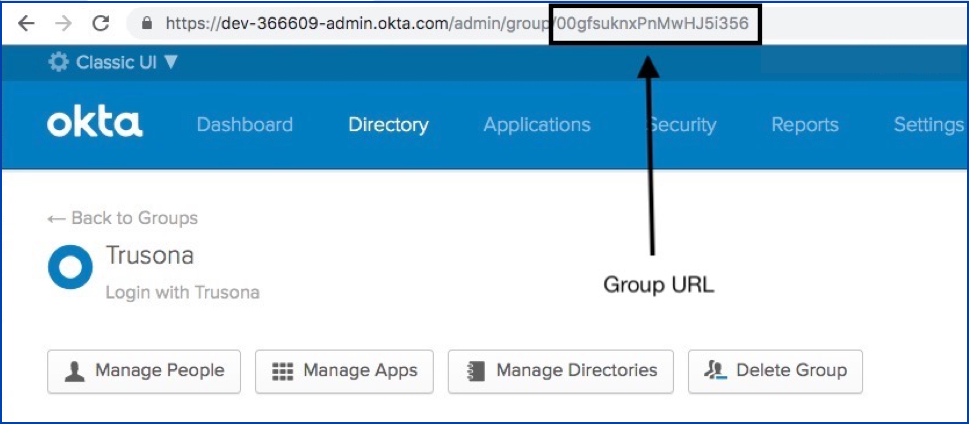Open the Directory menu

[x=388, y=125]
